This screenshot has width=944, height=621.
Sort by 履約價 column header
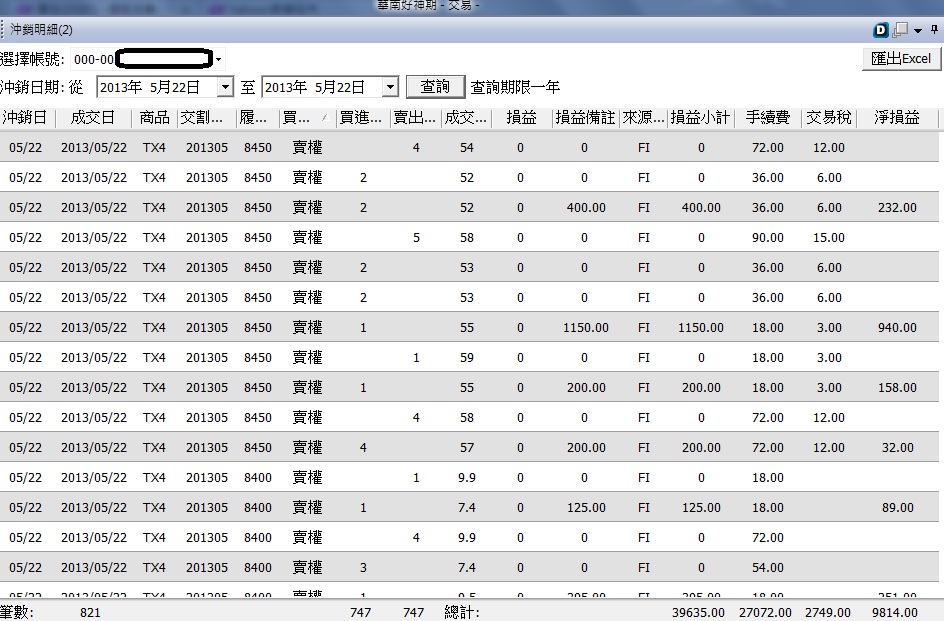[x=257, y=117]
